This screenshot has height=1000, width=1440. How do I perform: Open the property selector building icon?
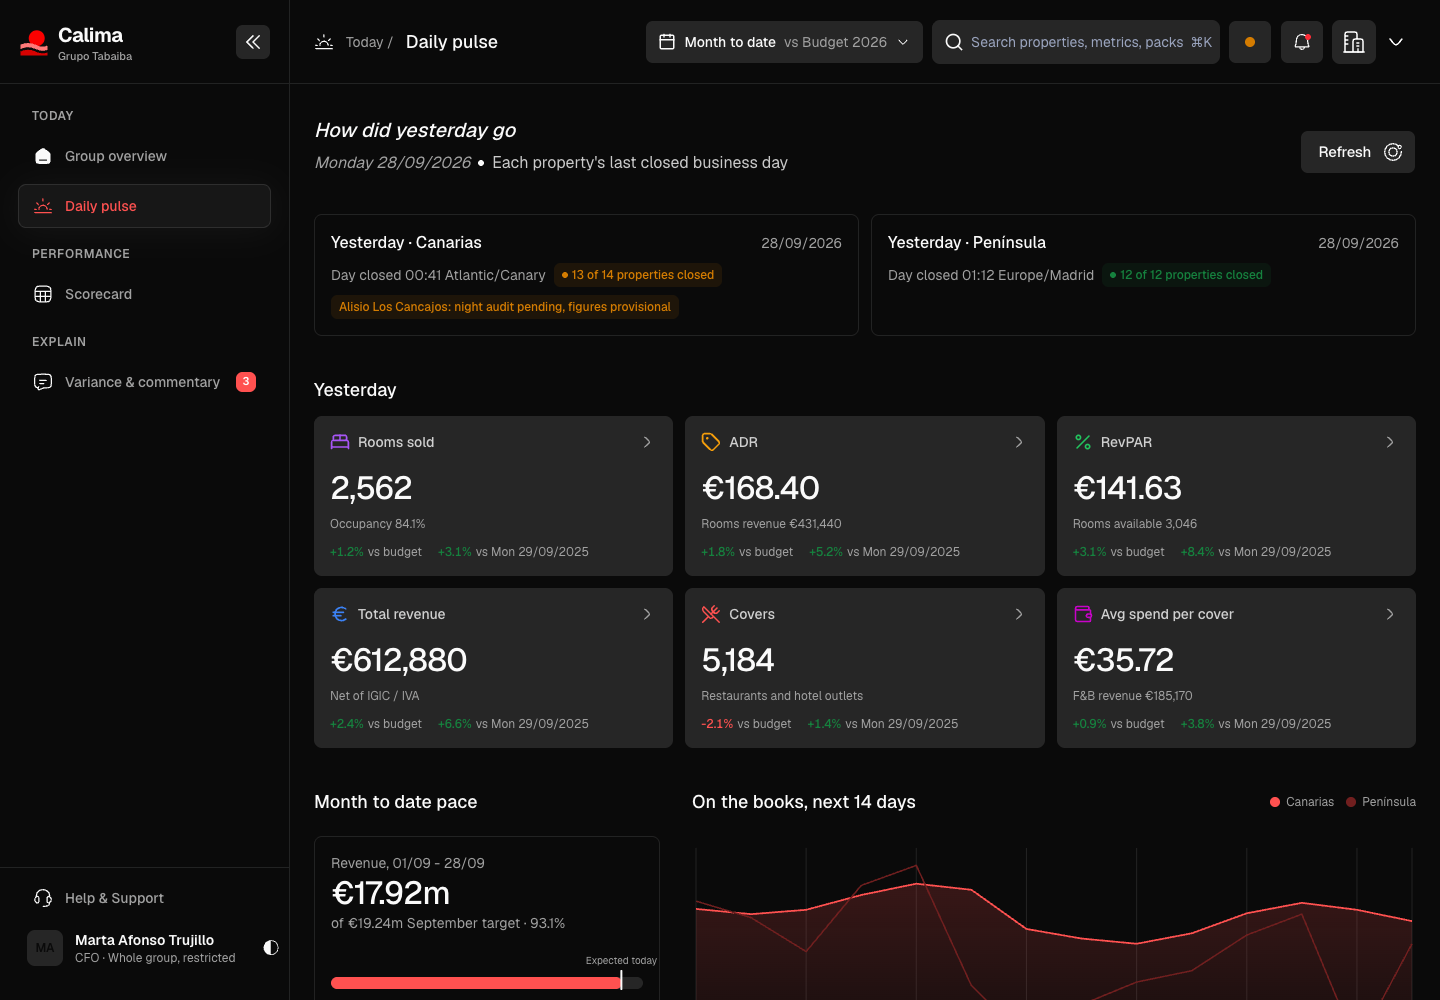point(1354,42)
